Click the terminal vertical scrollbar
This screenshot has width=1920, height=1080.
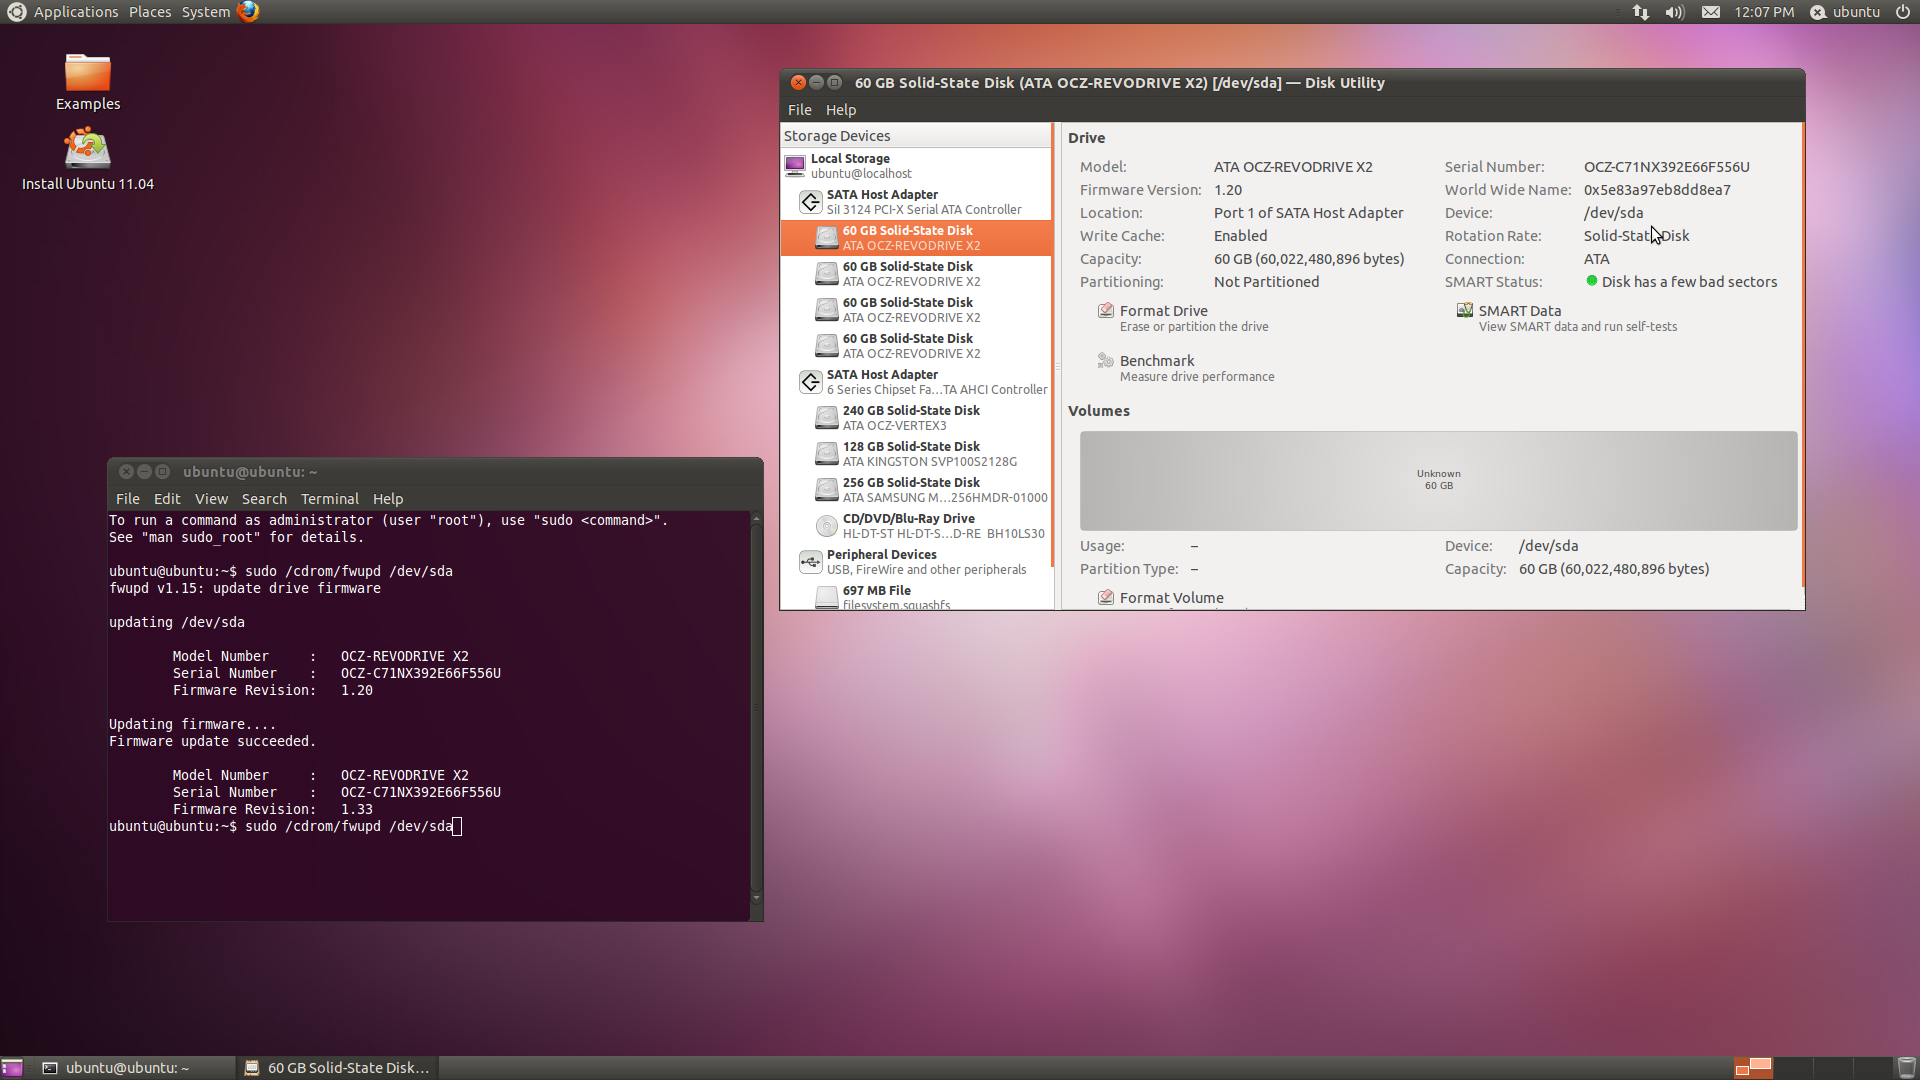pos(756,710)
